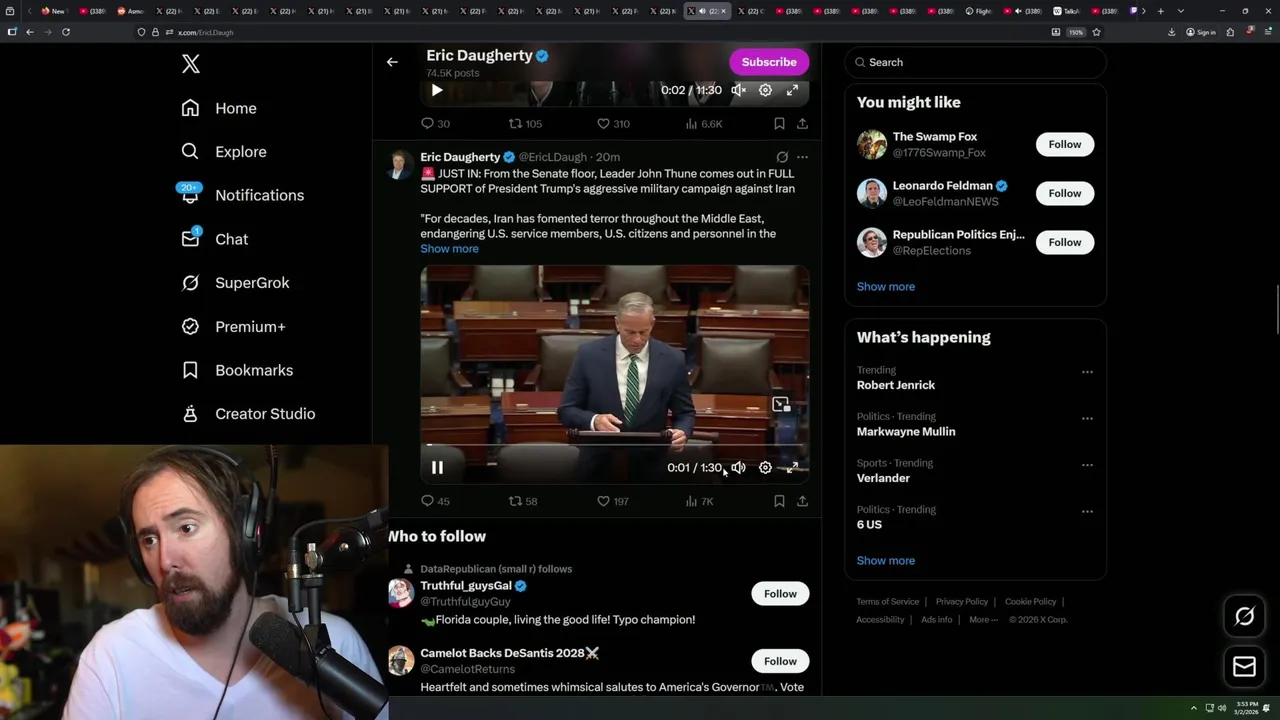The height and width of the screenshot is (720, 1280).
Task: Like the post with 197 likes
Action: coord(613,501)
